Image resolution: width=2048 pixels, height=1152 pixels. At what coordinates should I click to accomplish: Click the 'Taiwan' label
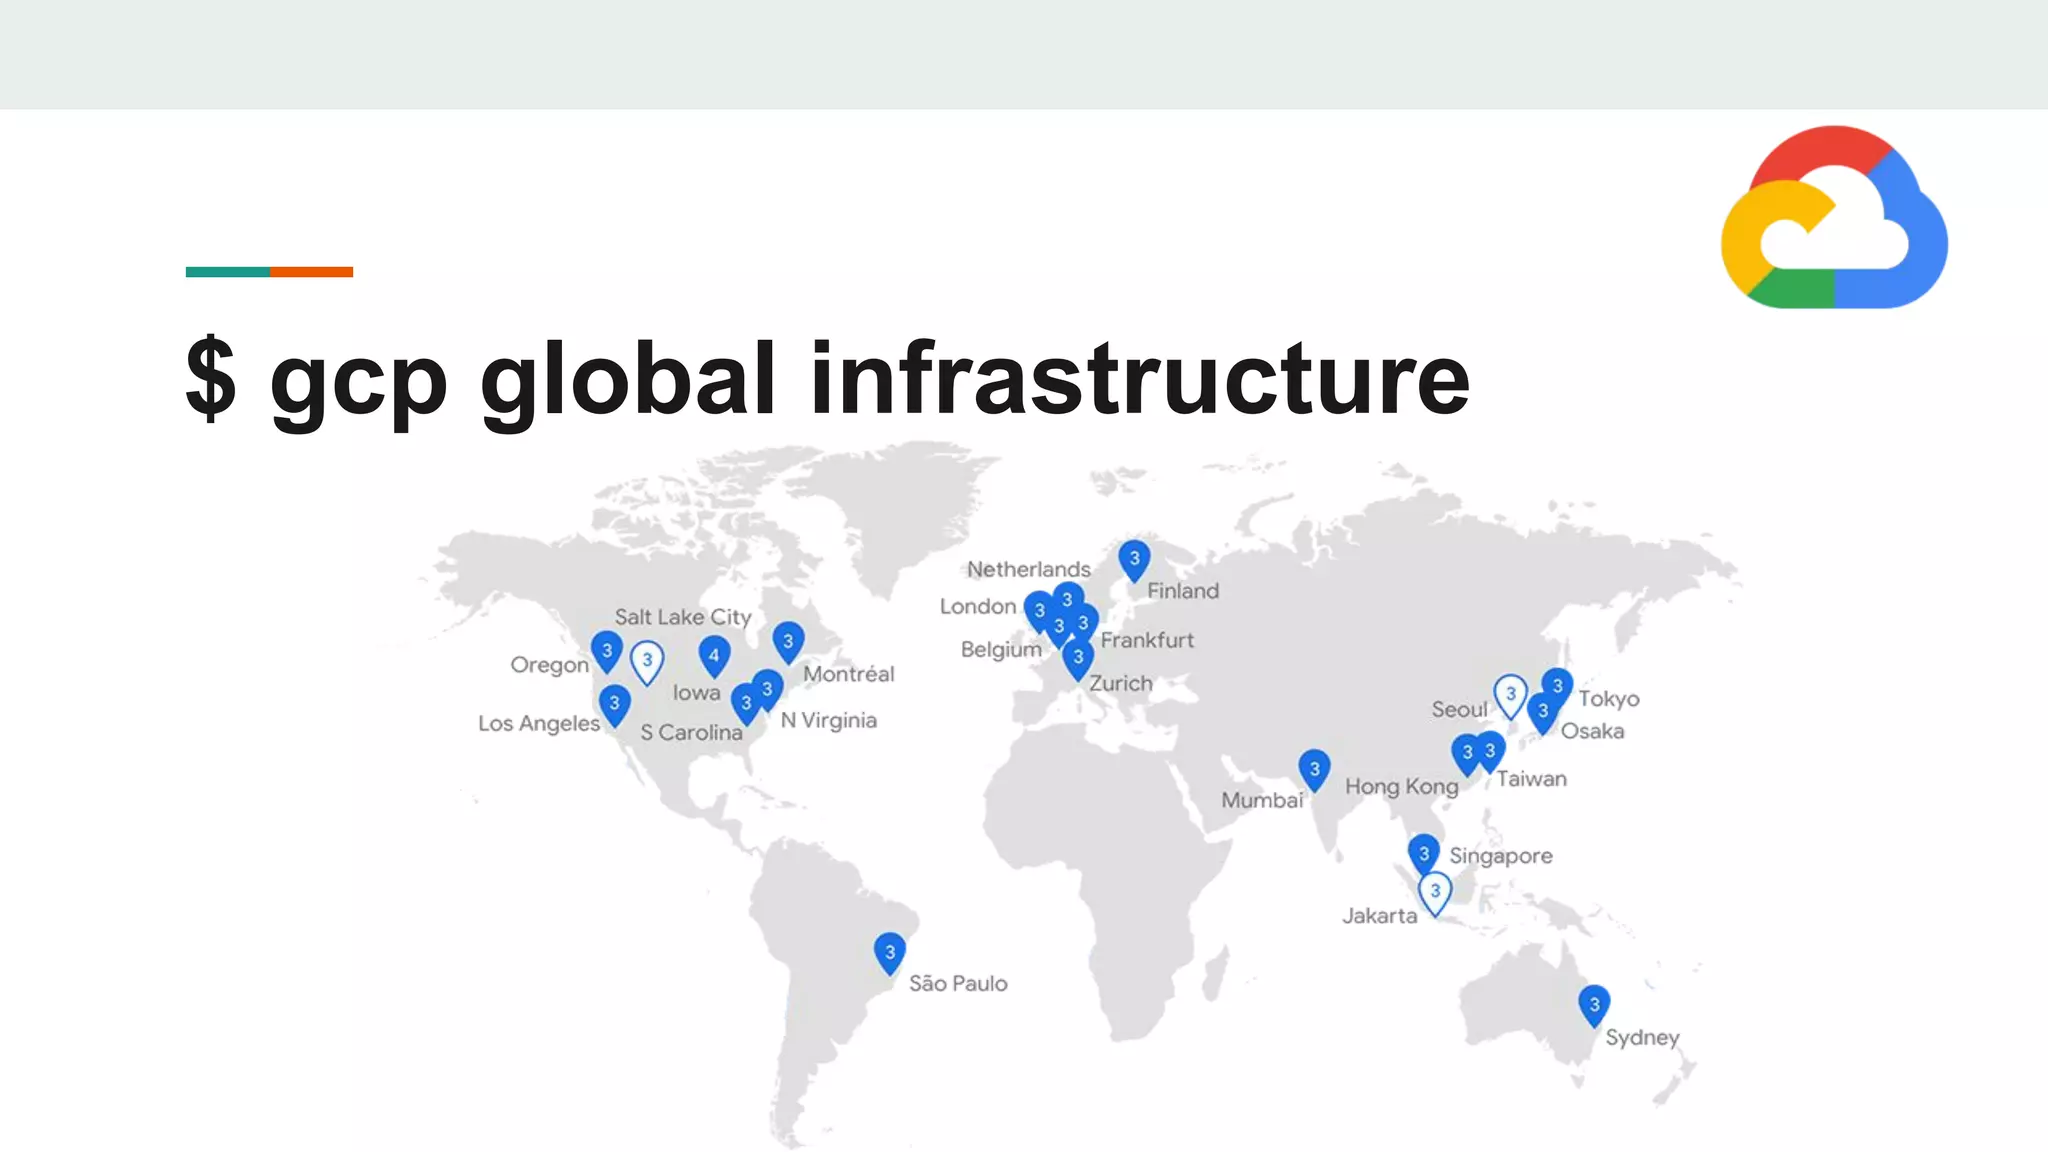(x=1532, y=780)
